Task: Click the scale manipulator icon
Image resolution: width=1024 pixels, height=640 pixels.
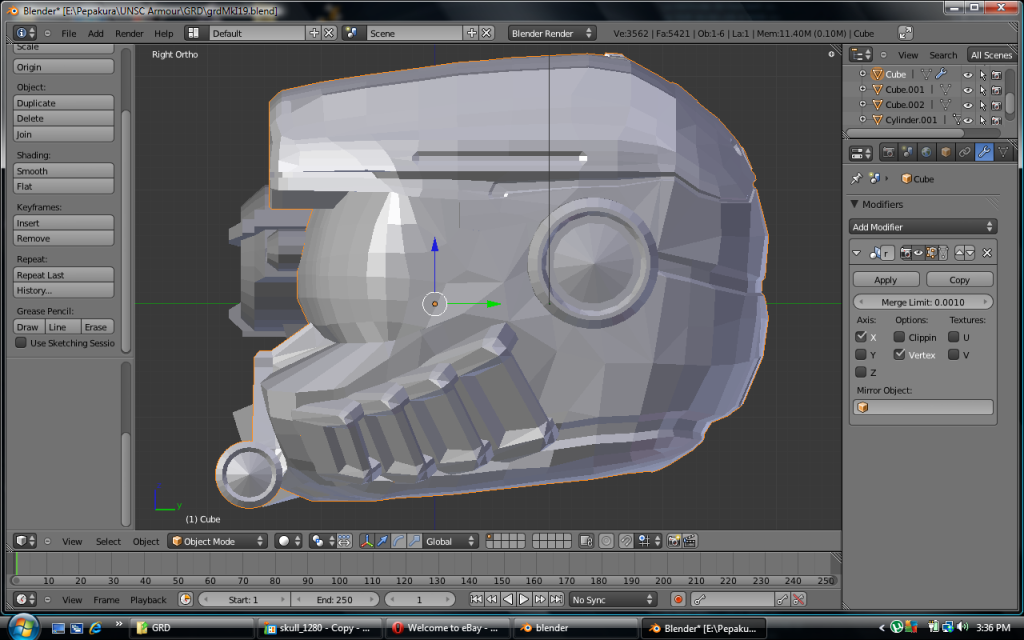Action: pos(414,541)
